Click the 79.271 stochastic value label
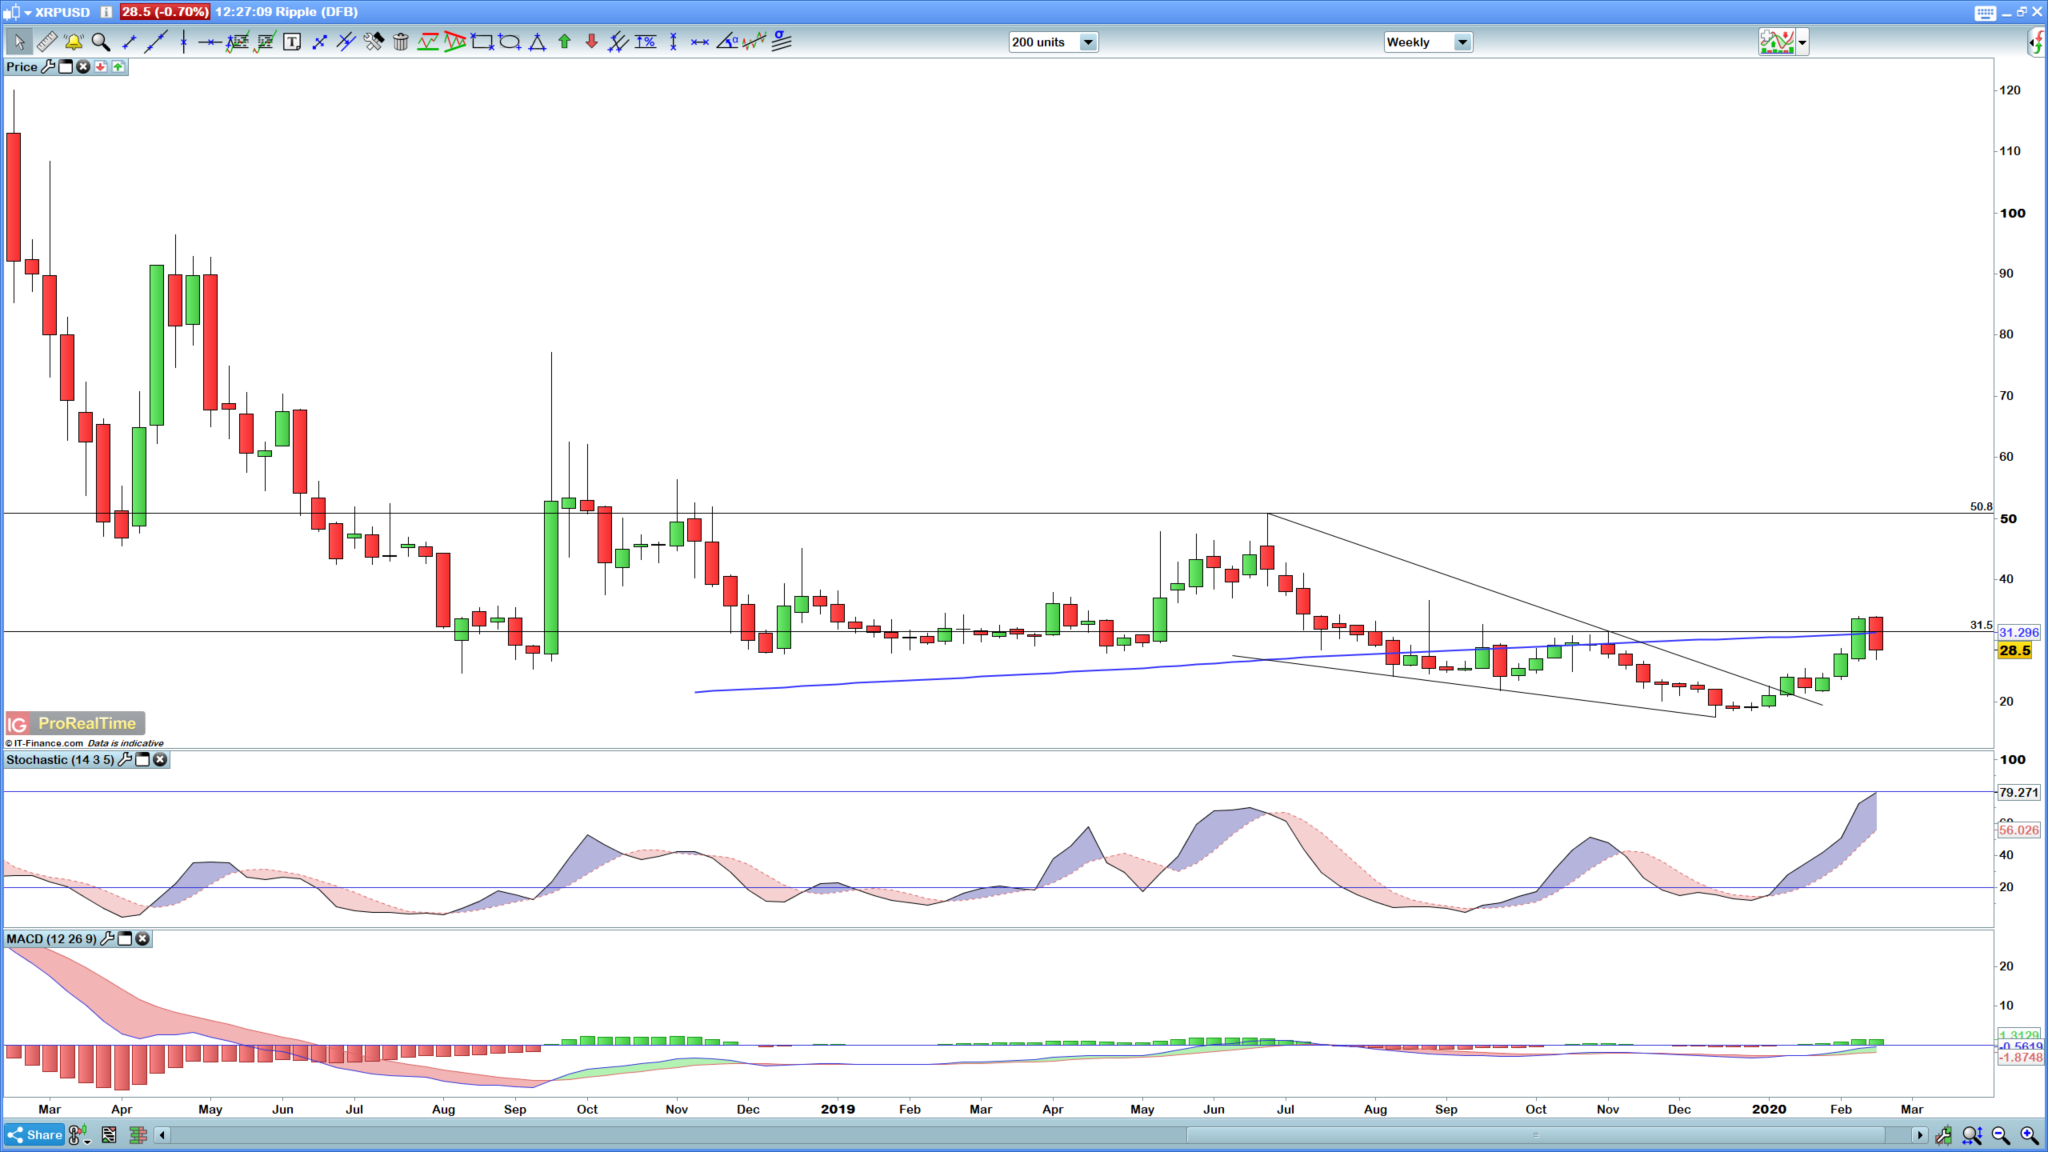 click(x=2019, y=793)
